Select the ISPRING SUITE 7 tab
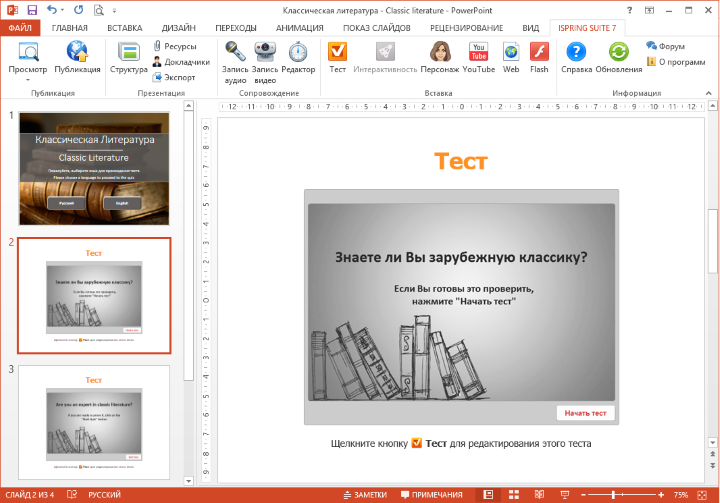The image size is (720, 503). (587, 28)
